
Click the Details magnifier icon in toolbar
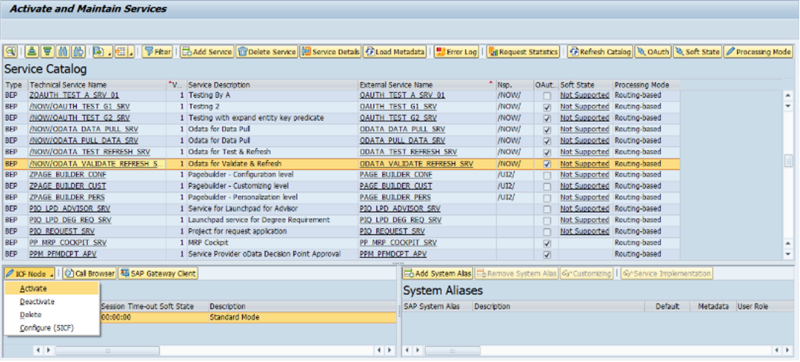tap(11, 51)
